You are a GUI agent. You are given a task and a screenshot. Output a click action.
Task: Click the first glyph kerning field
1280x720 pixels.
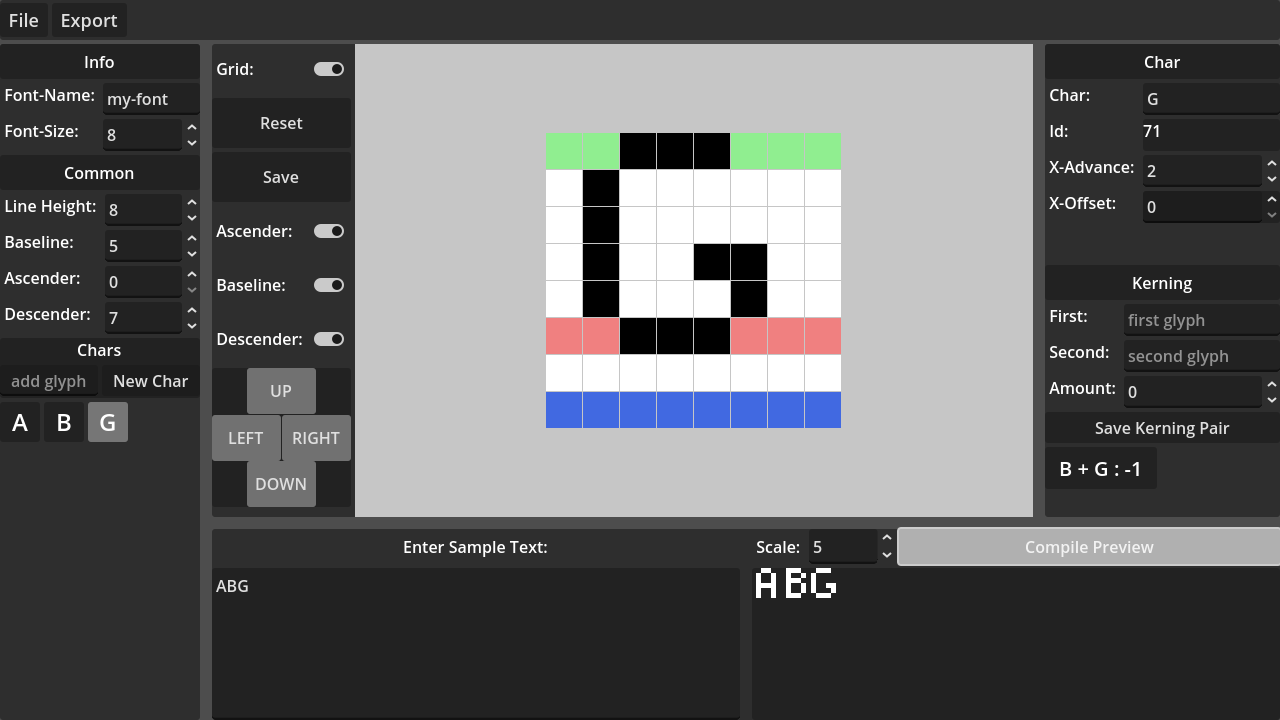click(1202, 320)
